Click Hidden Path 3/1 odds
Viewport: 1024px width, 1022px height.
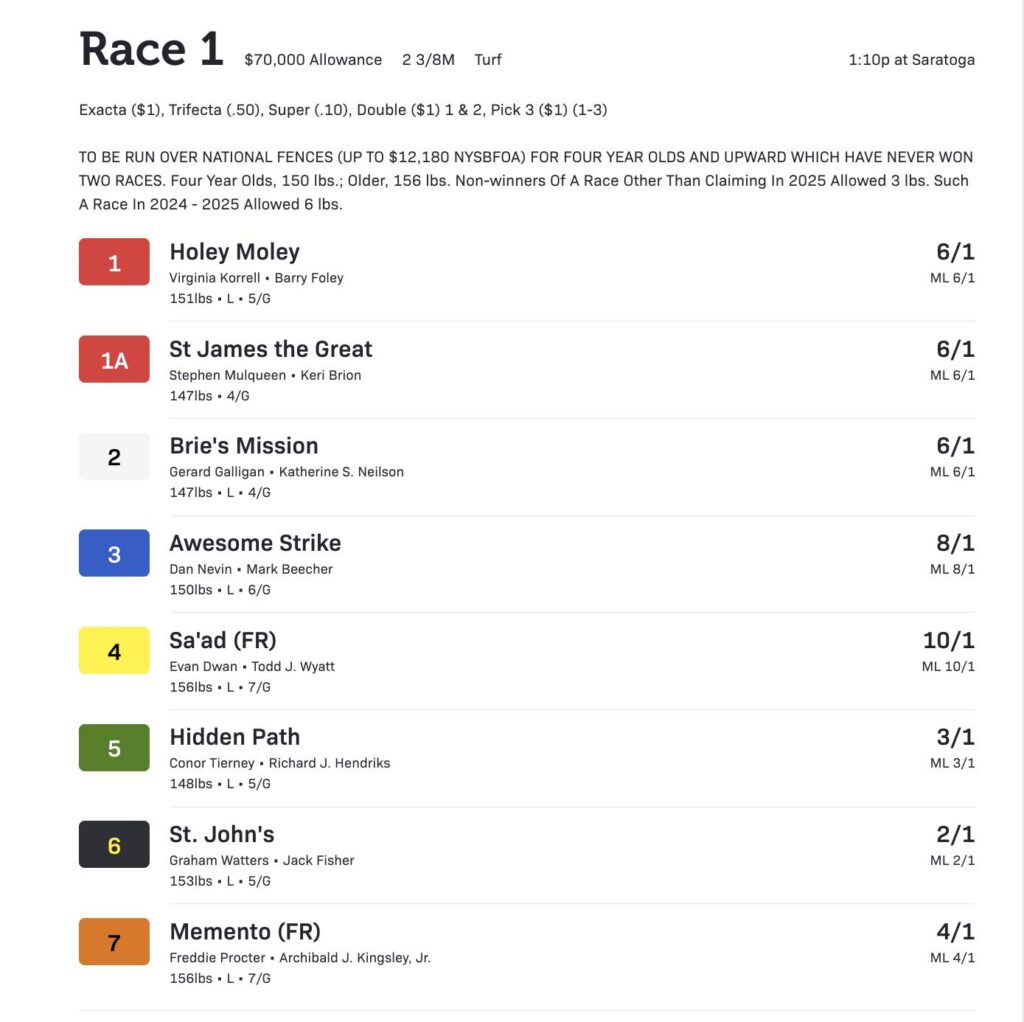click(955, 737)
